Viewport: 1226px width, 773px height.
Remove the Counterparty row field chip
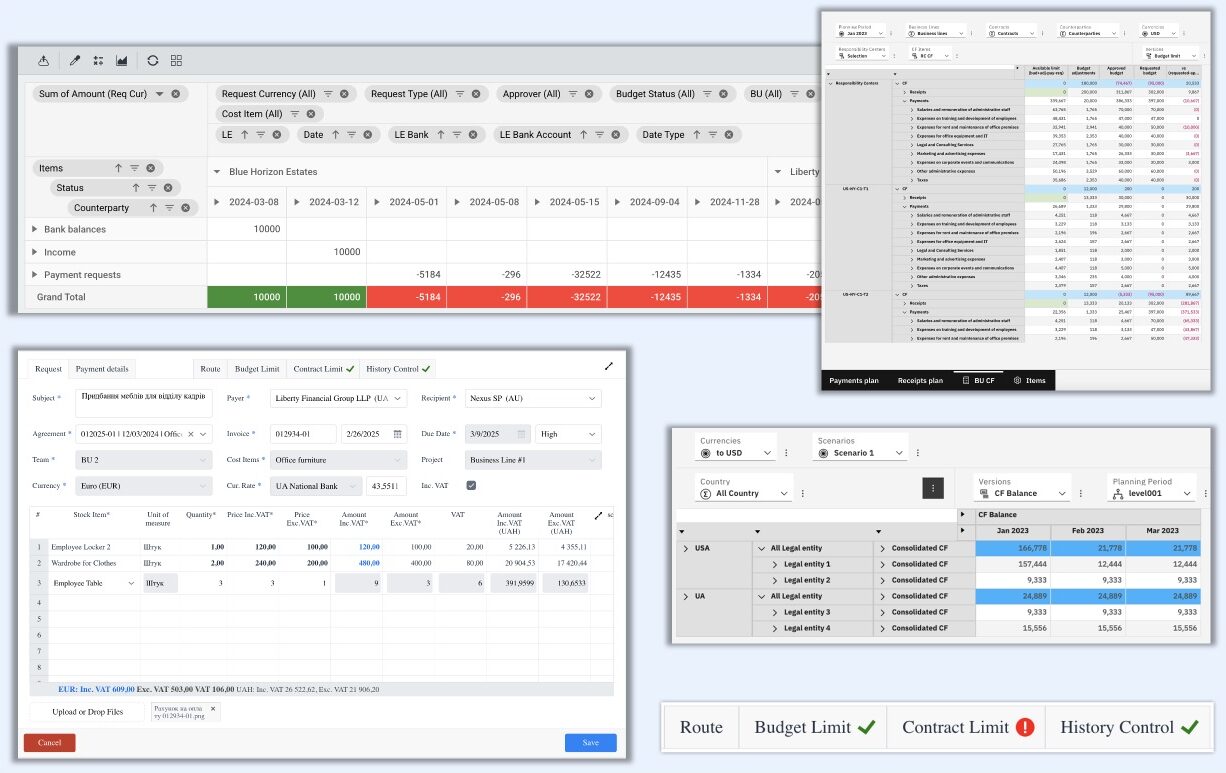pyautogui.click(x=185, y=208)
